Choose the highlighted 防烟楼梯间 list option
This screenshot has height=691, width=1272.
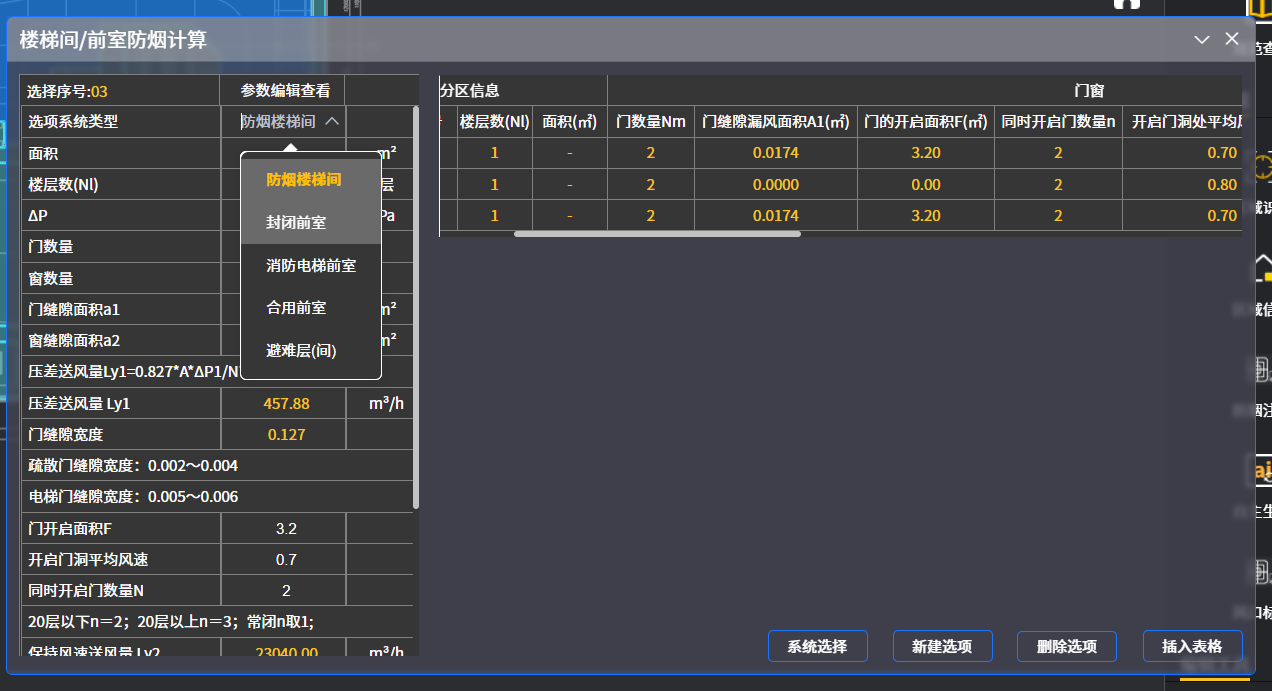tap(304, 180)
